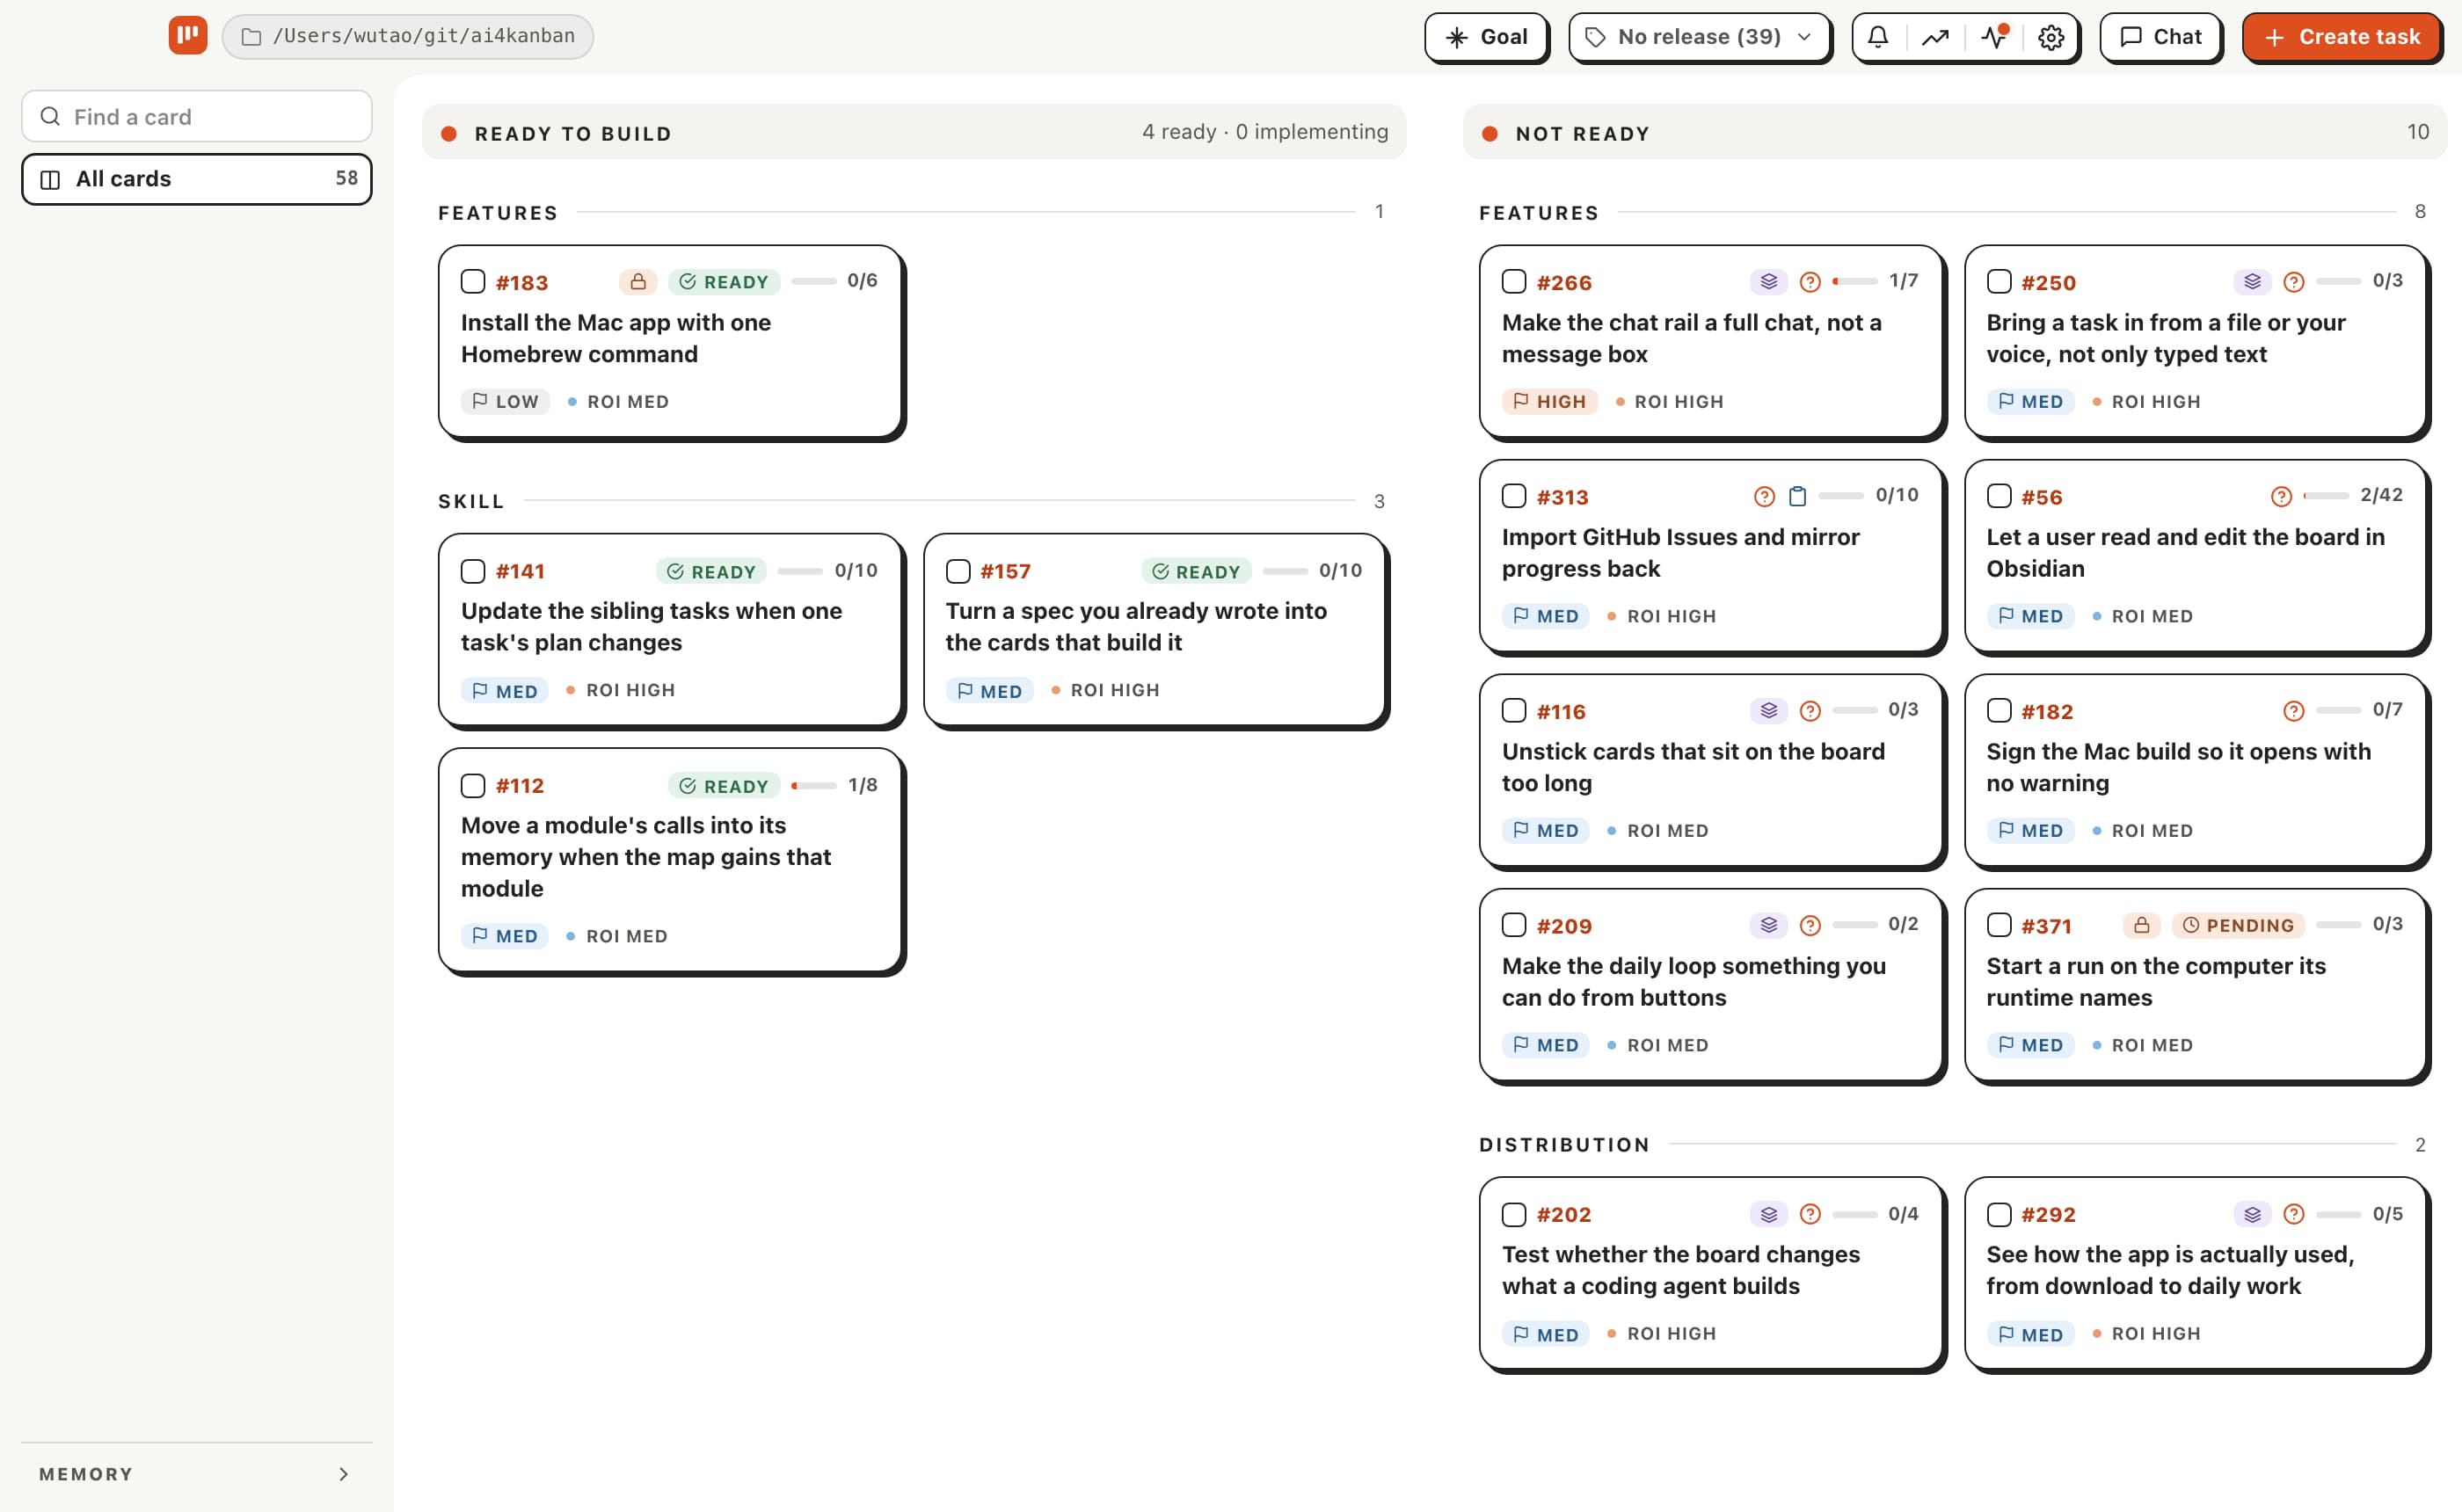2462x1512 pixels.
Task: Open the trending chart icon in toolbar
Action: 1935,37
